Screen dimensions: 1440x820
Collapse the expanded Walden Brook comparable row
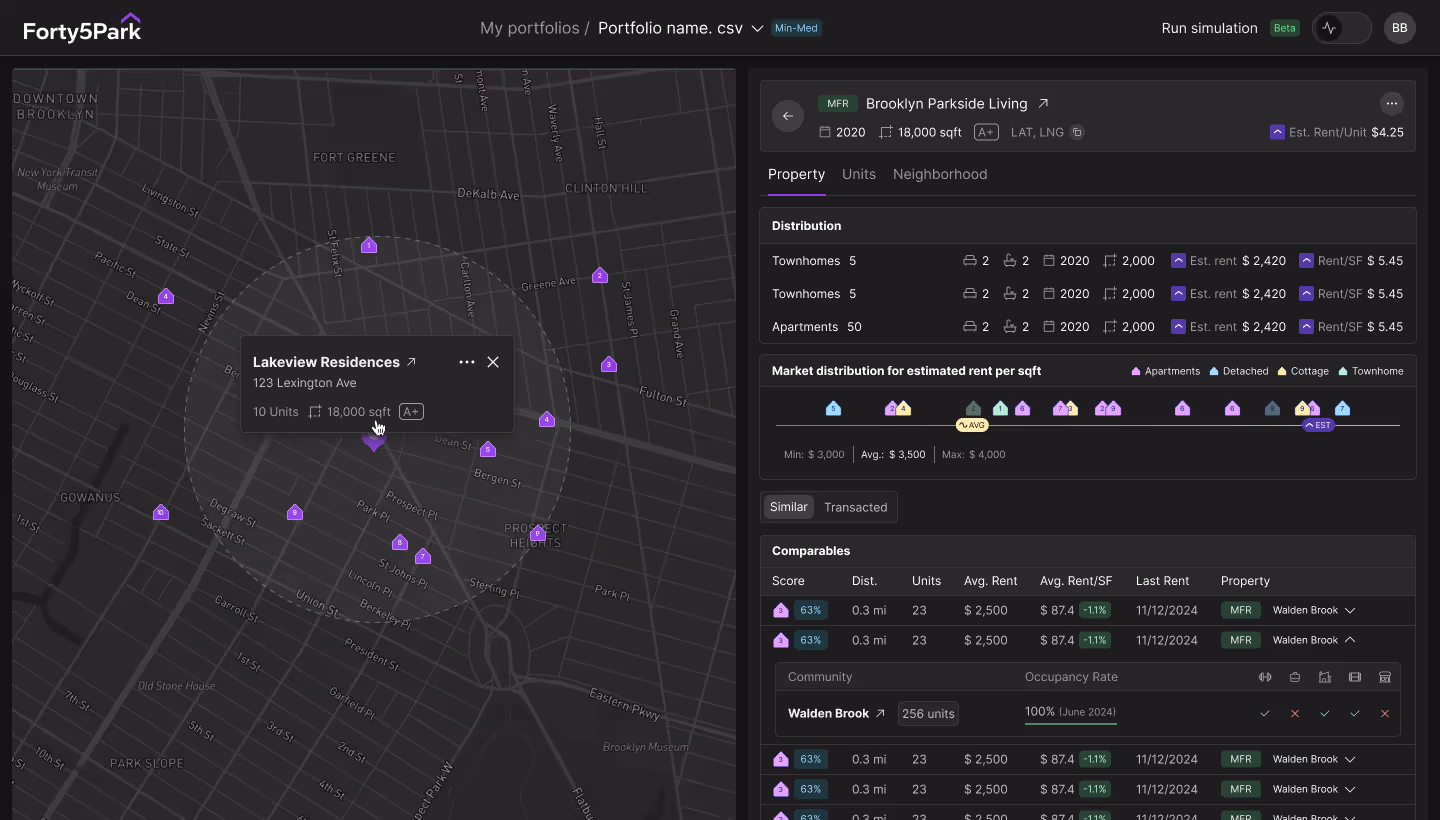1350,640
